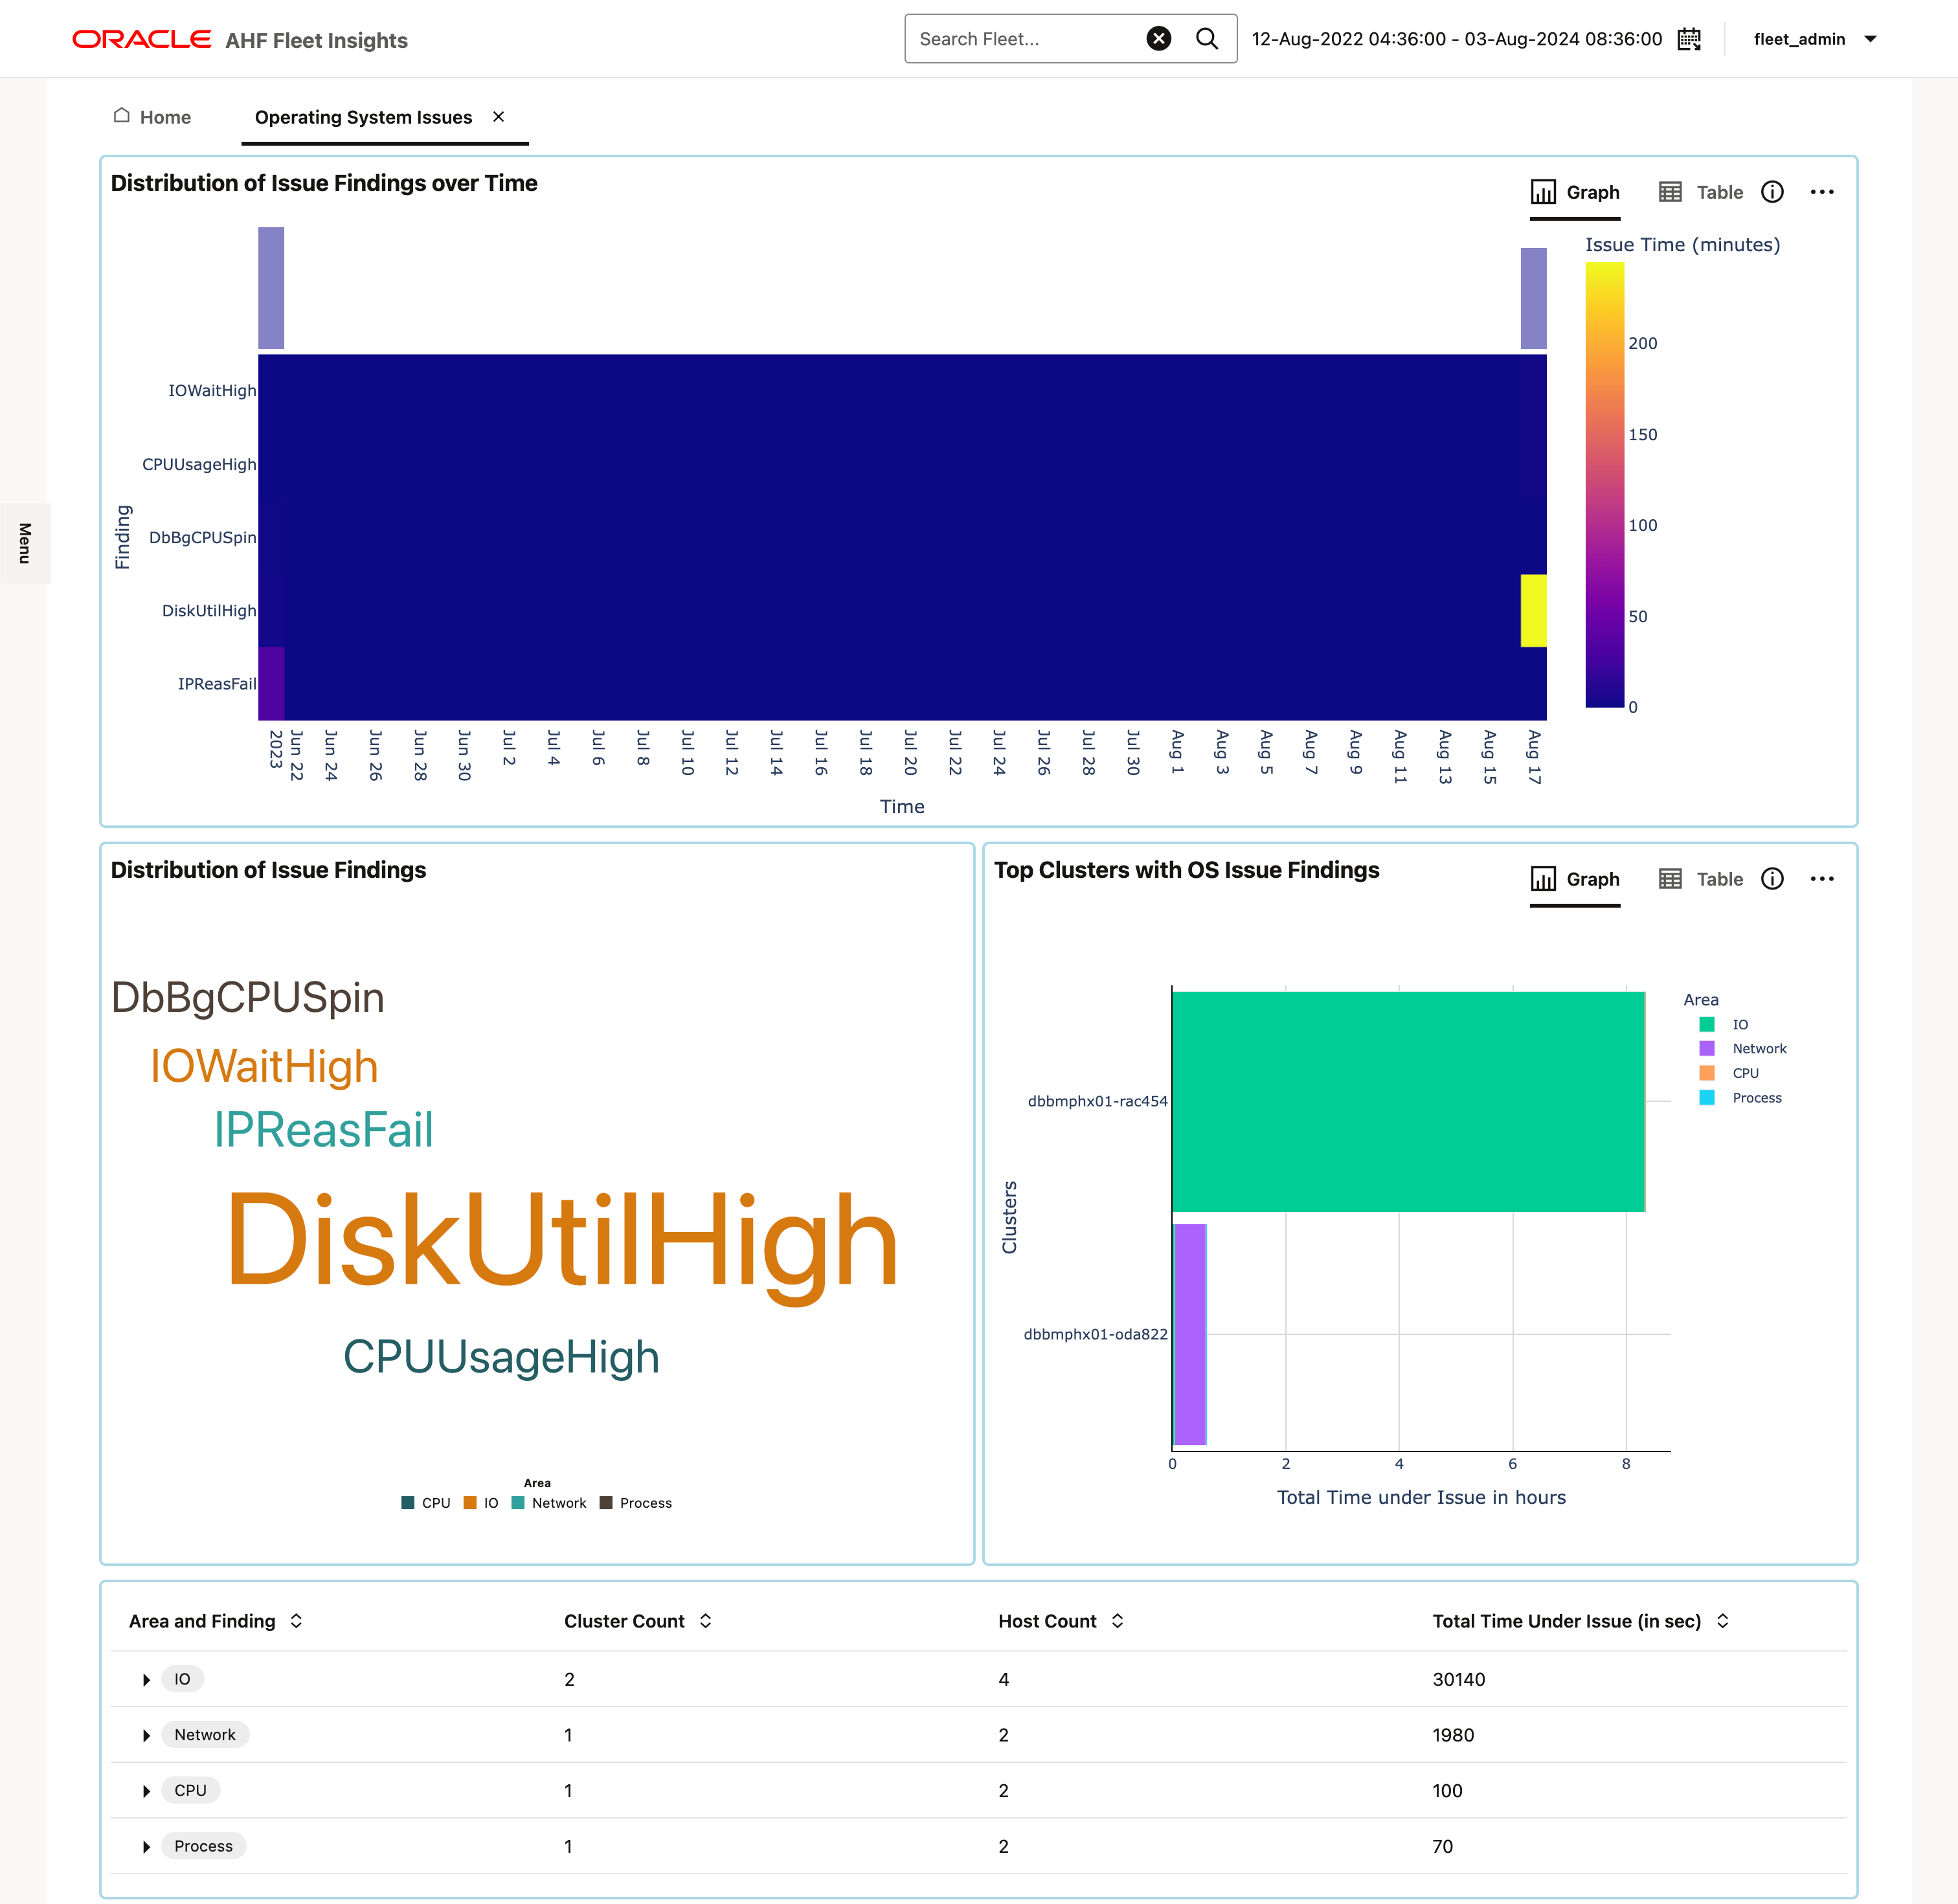1958x1904 pixels.
Task: Switch Top Clusters panel to Table view
Action: click(1700, 879)
